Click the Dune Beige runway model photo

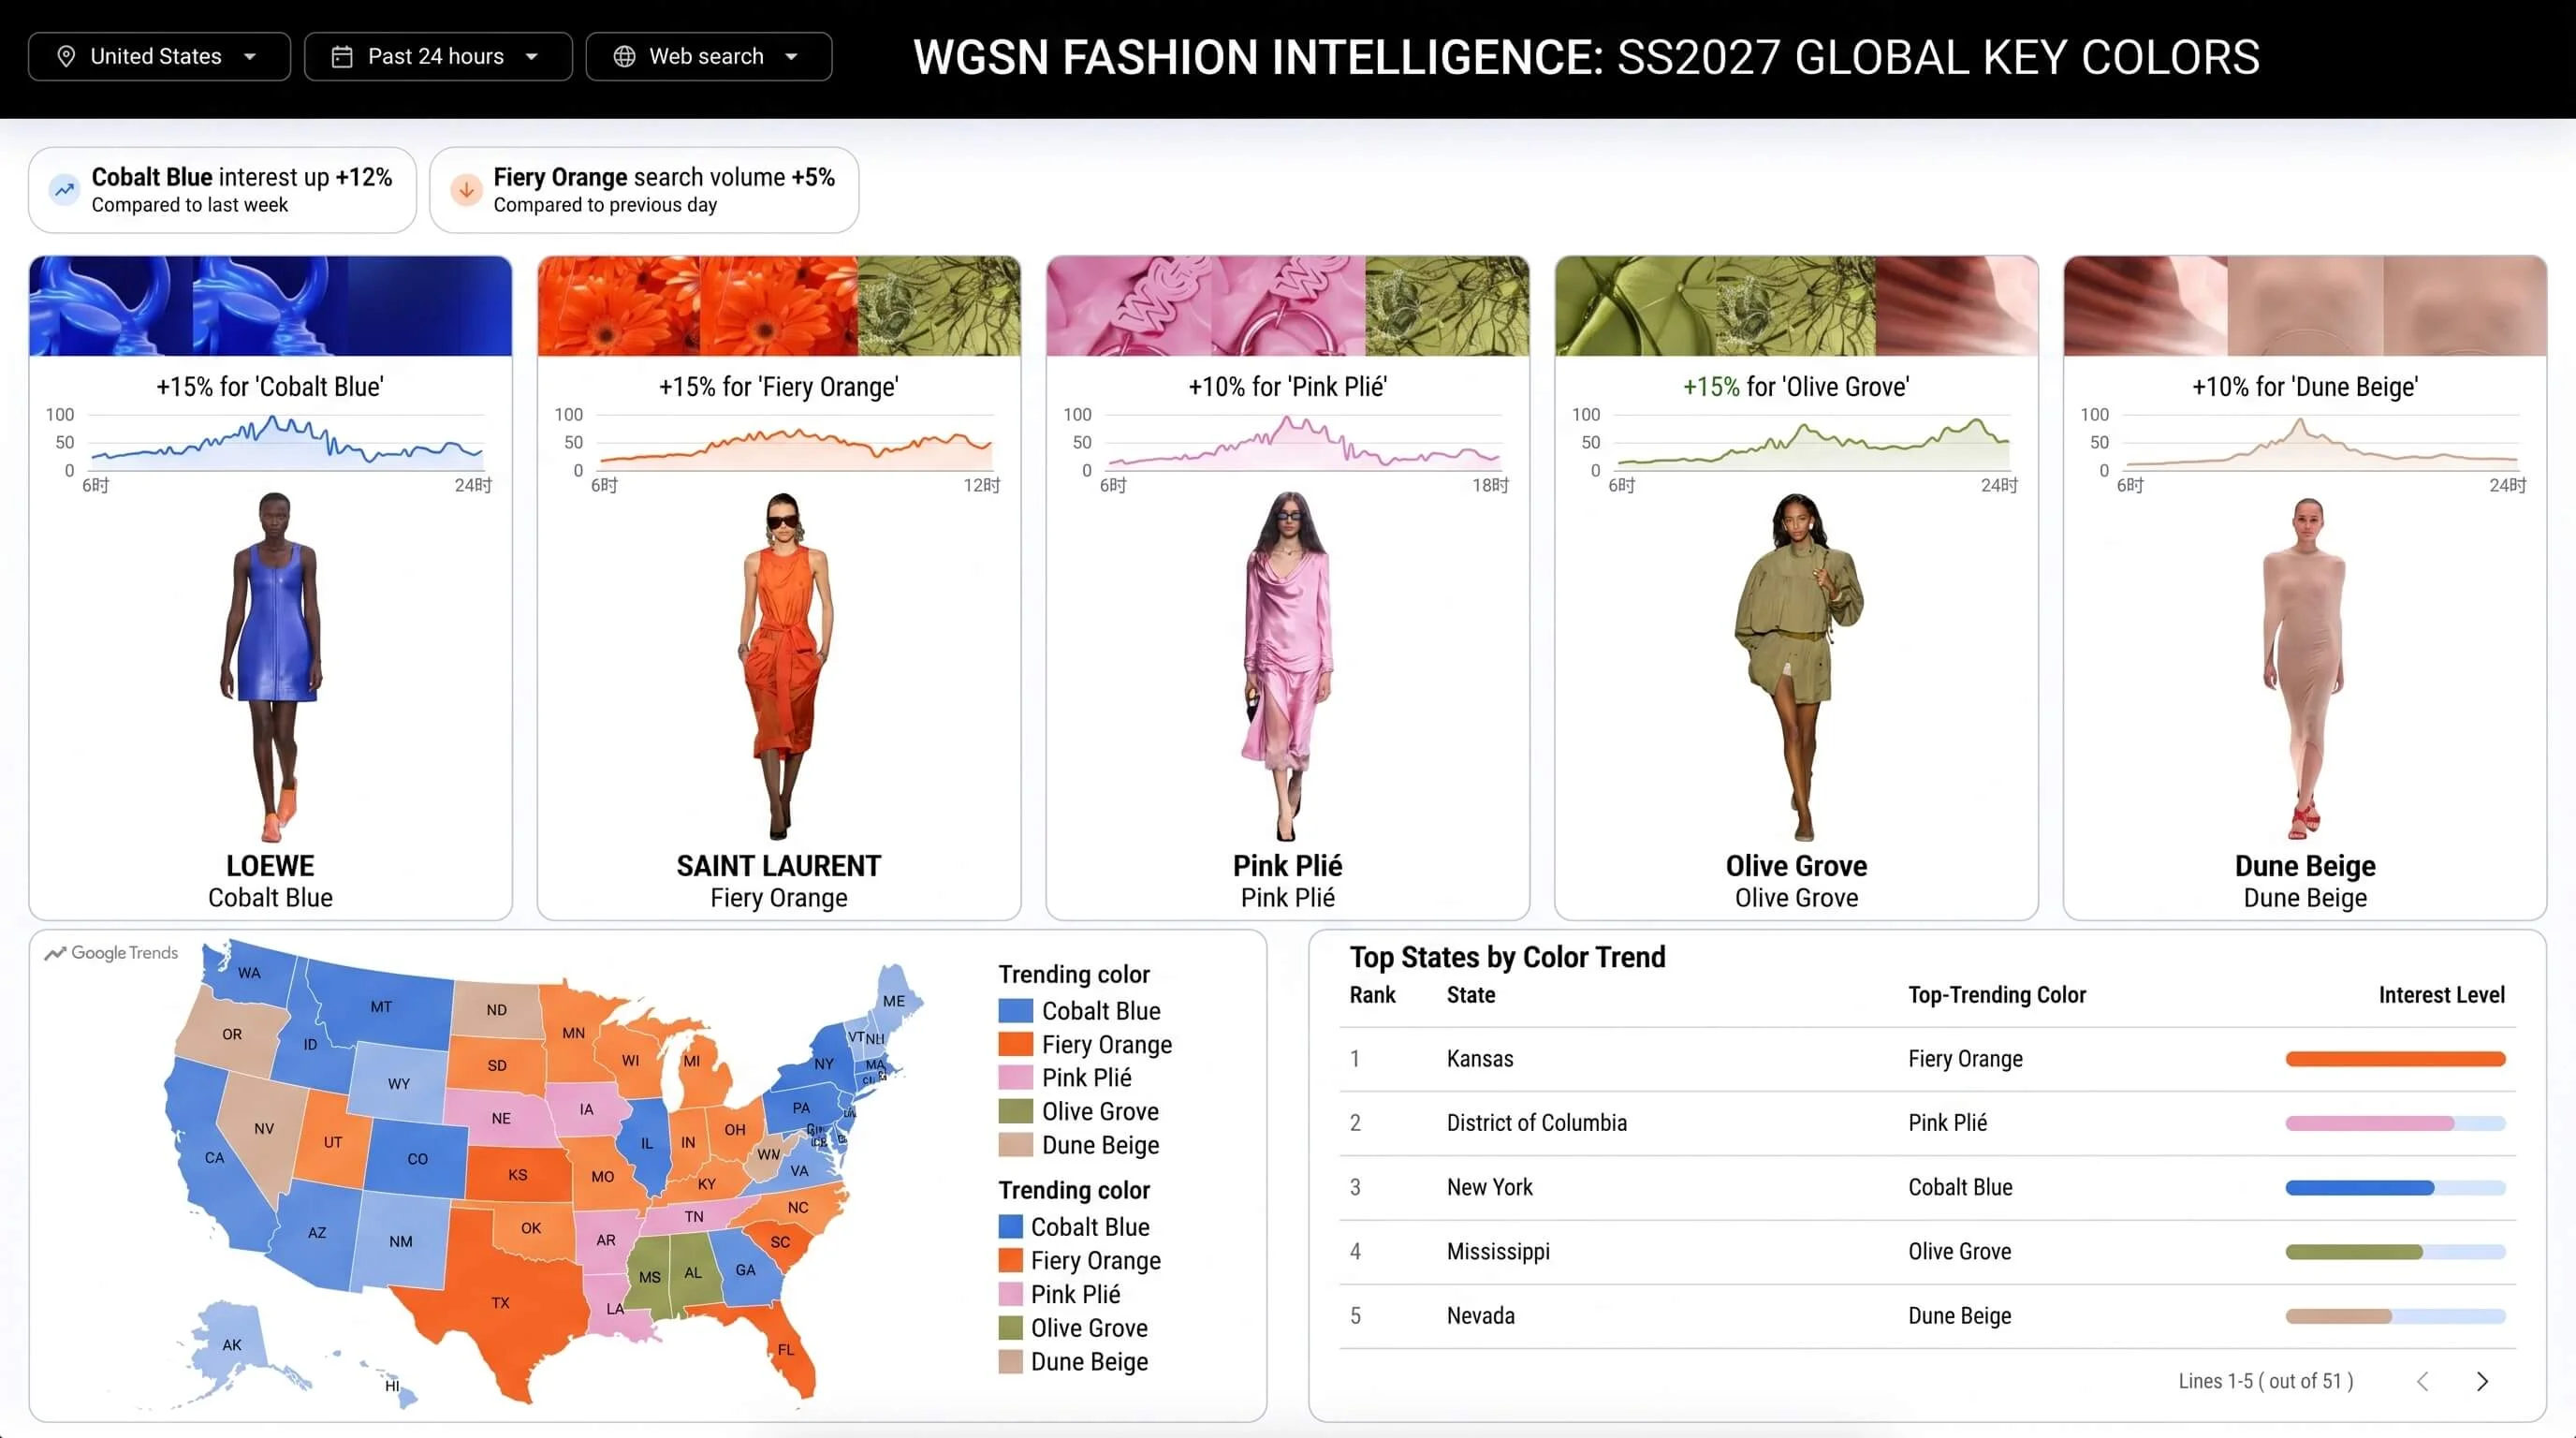(x=2305, y=668)
